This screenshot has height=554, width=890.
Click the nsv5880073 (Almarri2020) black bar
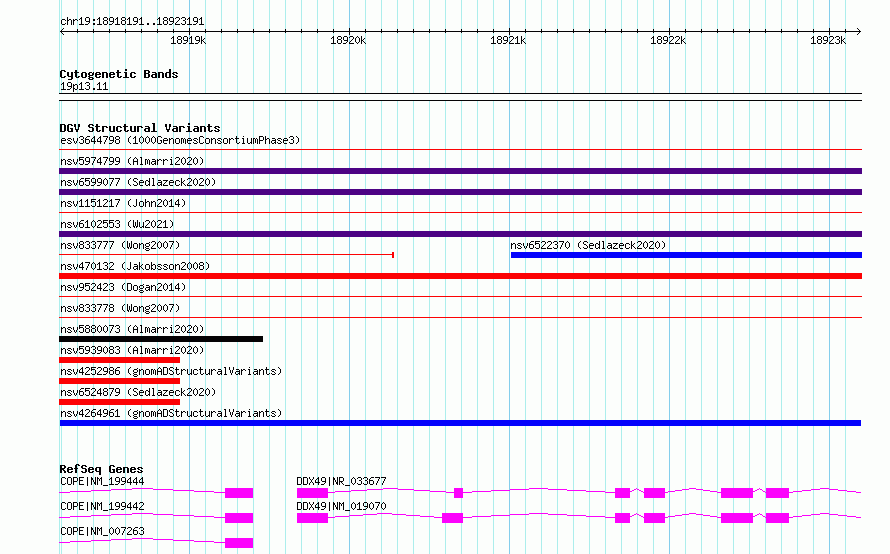click(x=161, y=339)
